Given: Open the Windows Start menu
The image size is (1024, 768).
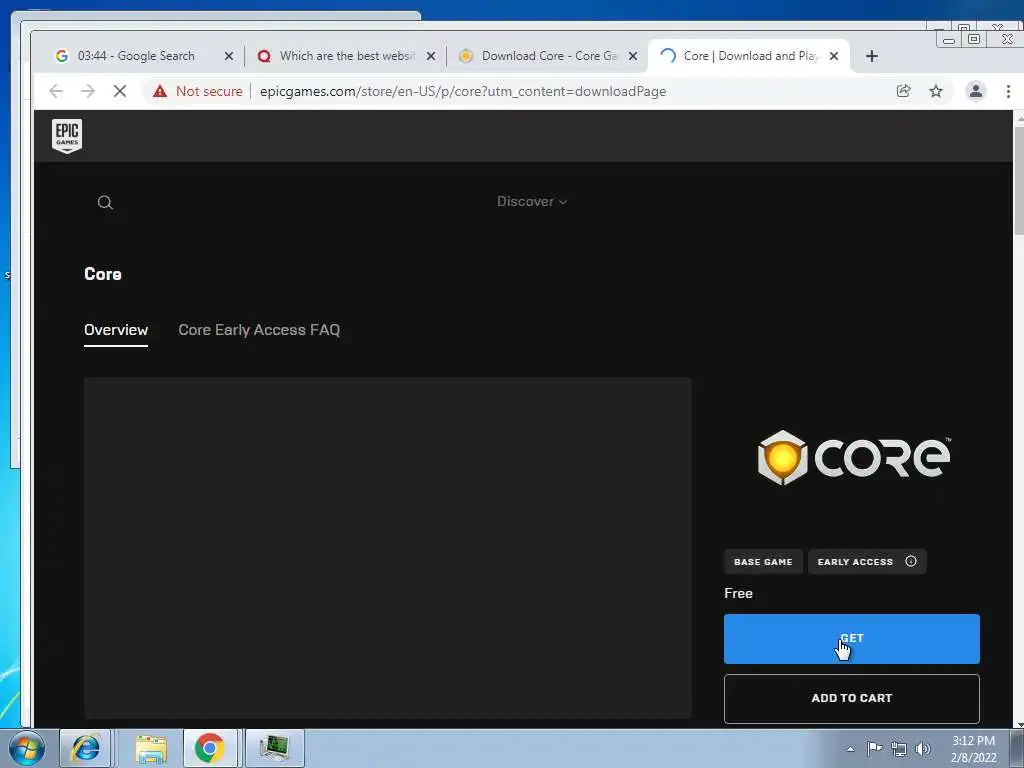Looking at the screenshot, I should click(25, 748).
